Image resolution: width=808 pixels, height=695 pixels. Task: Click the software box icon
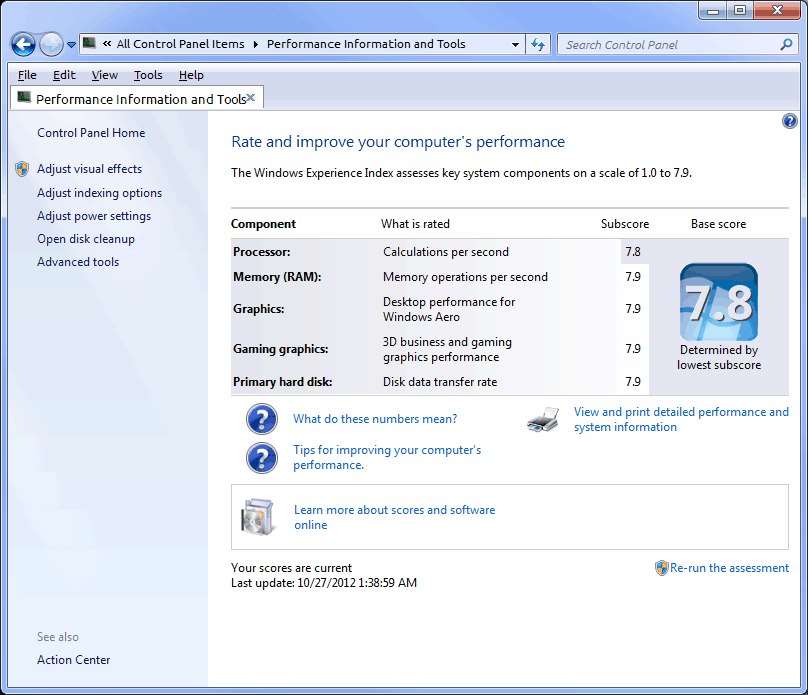coord(257,517)
